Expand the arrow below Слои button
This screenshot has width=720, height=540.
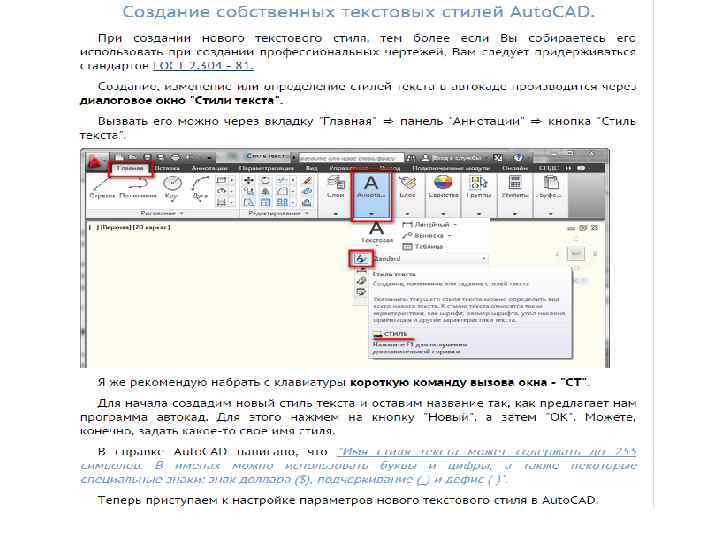pyautogui.click(x=336, y=214)
